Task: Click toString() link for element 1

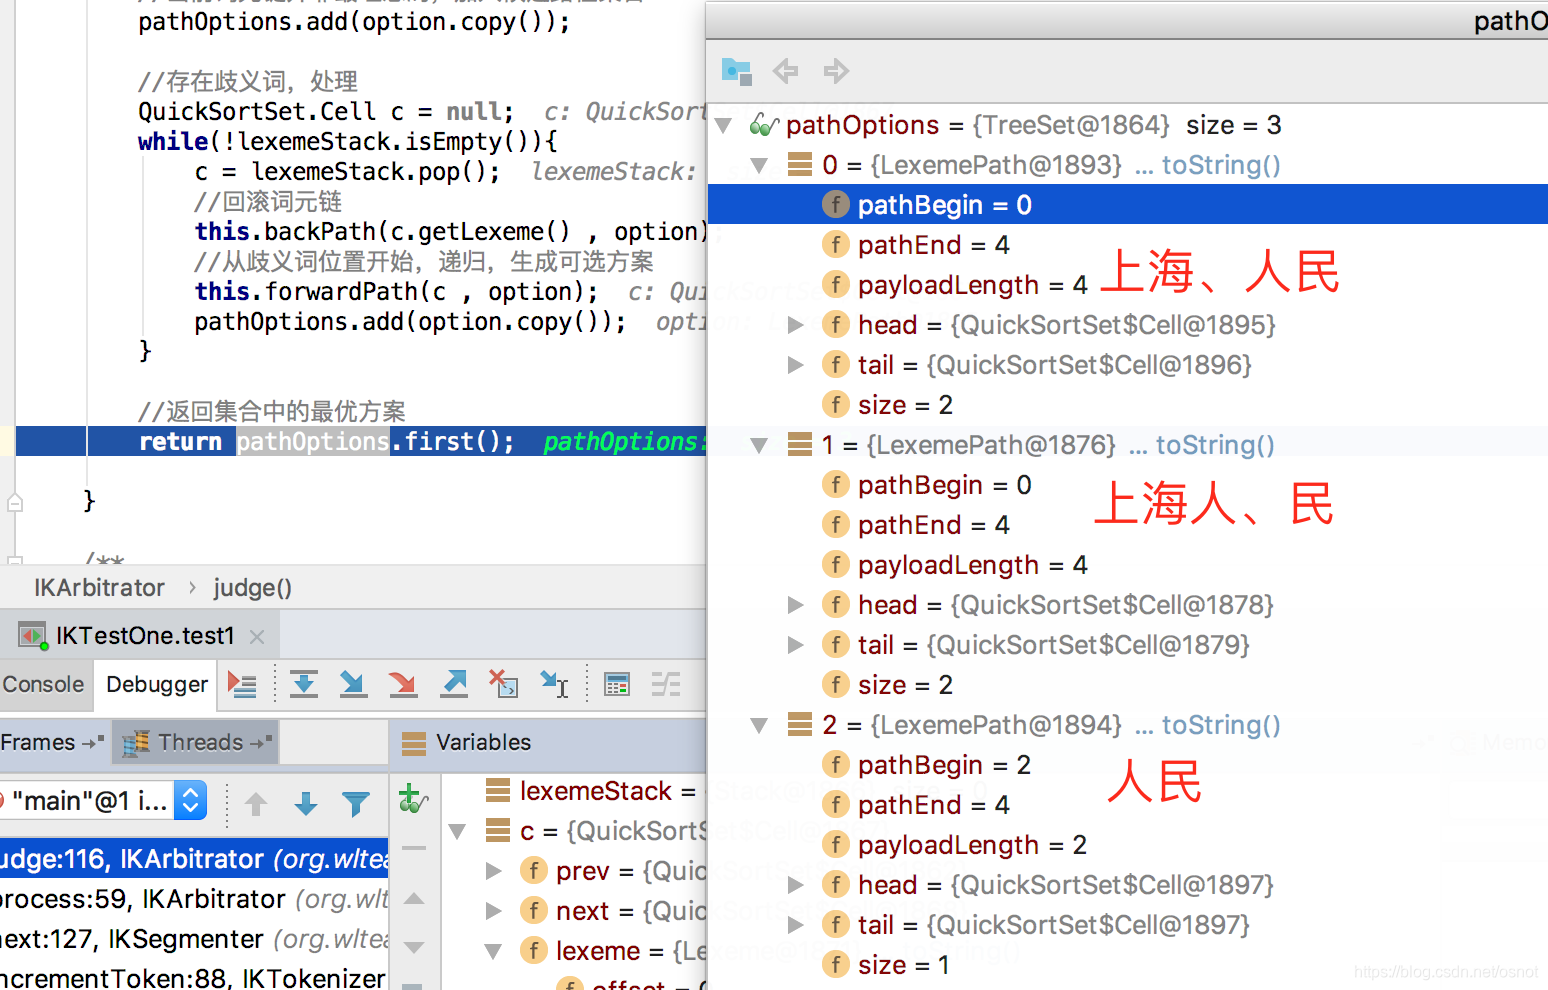Action: tap(1215, 445)
